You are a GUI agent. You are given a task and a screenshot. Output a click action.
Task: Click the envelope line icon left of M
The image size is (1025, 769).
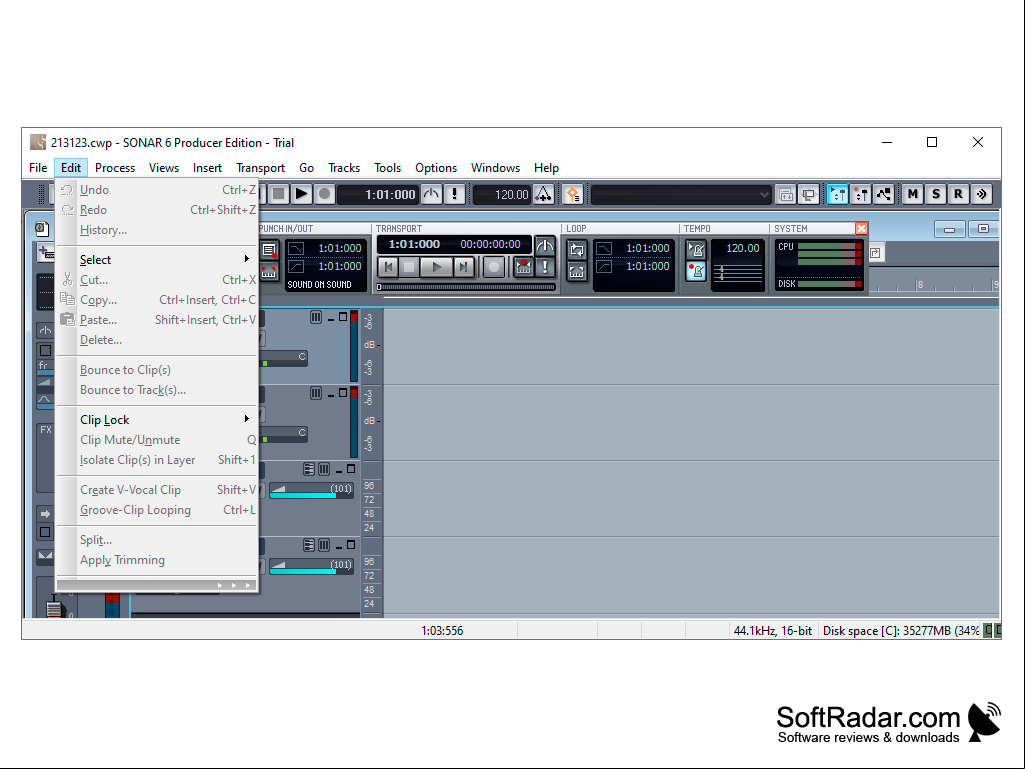point(884,194)
